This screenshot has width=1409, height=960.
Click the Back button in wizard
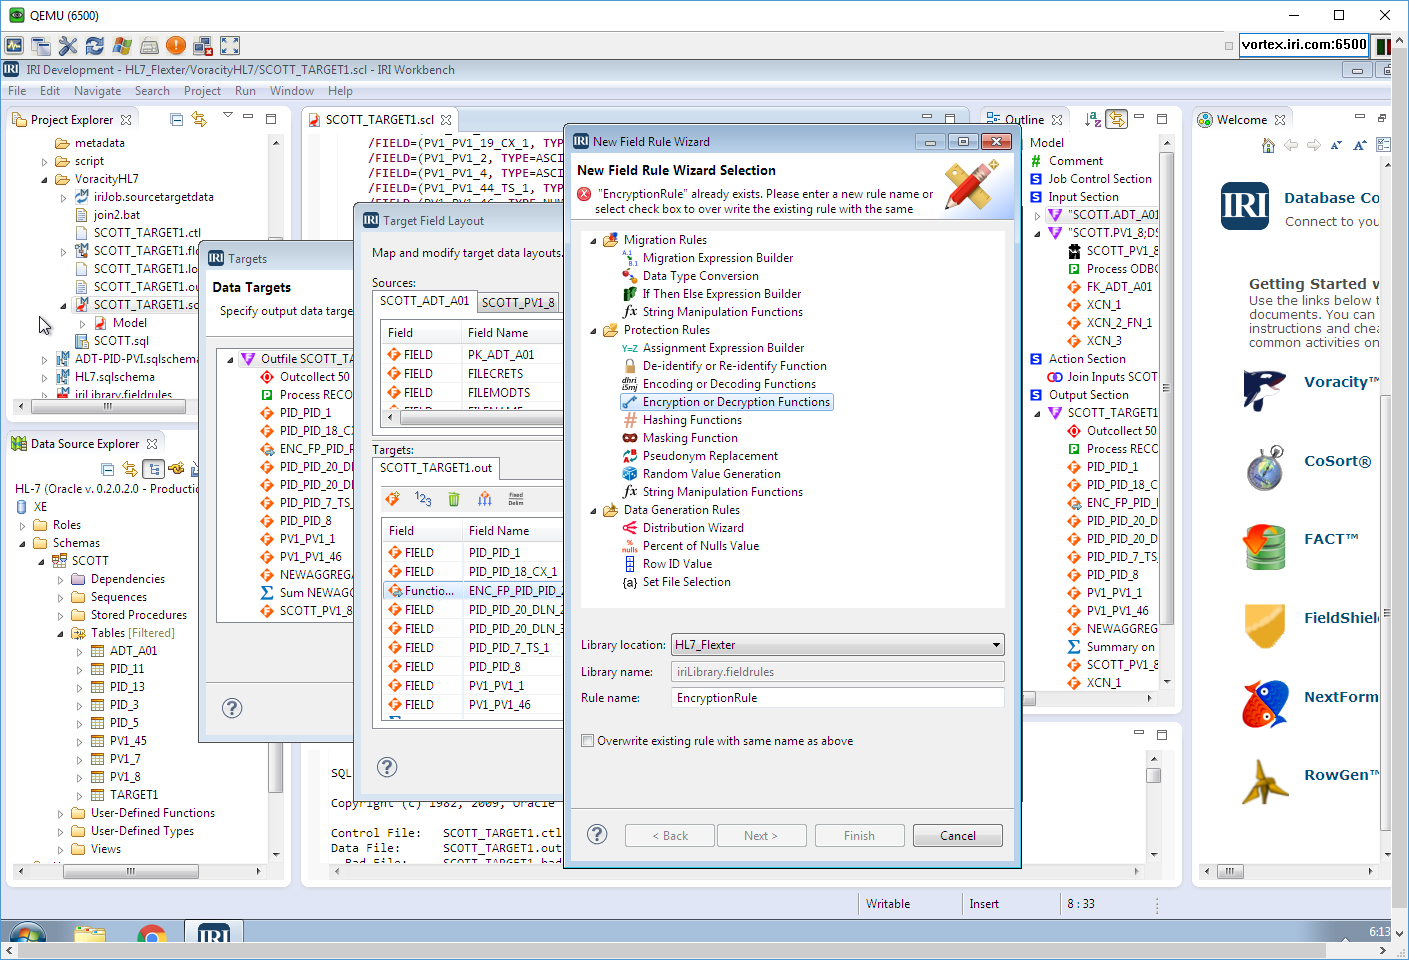(x=669, y=836)
